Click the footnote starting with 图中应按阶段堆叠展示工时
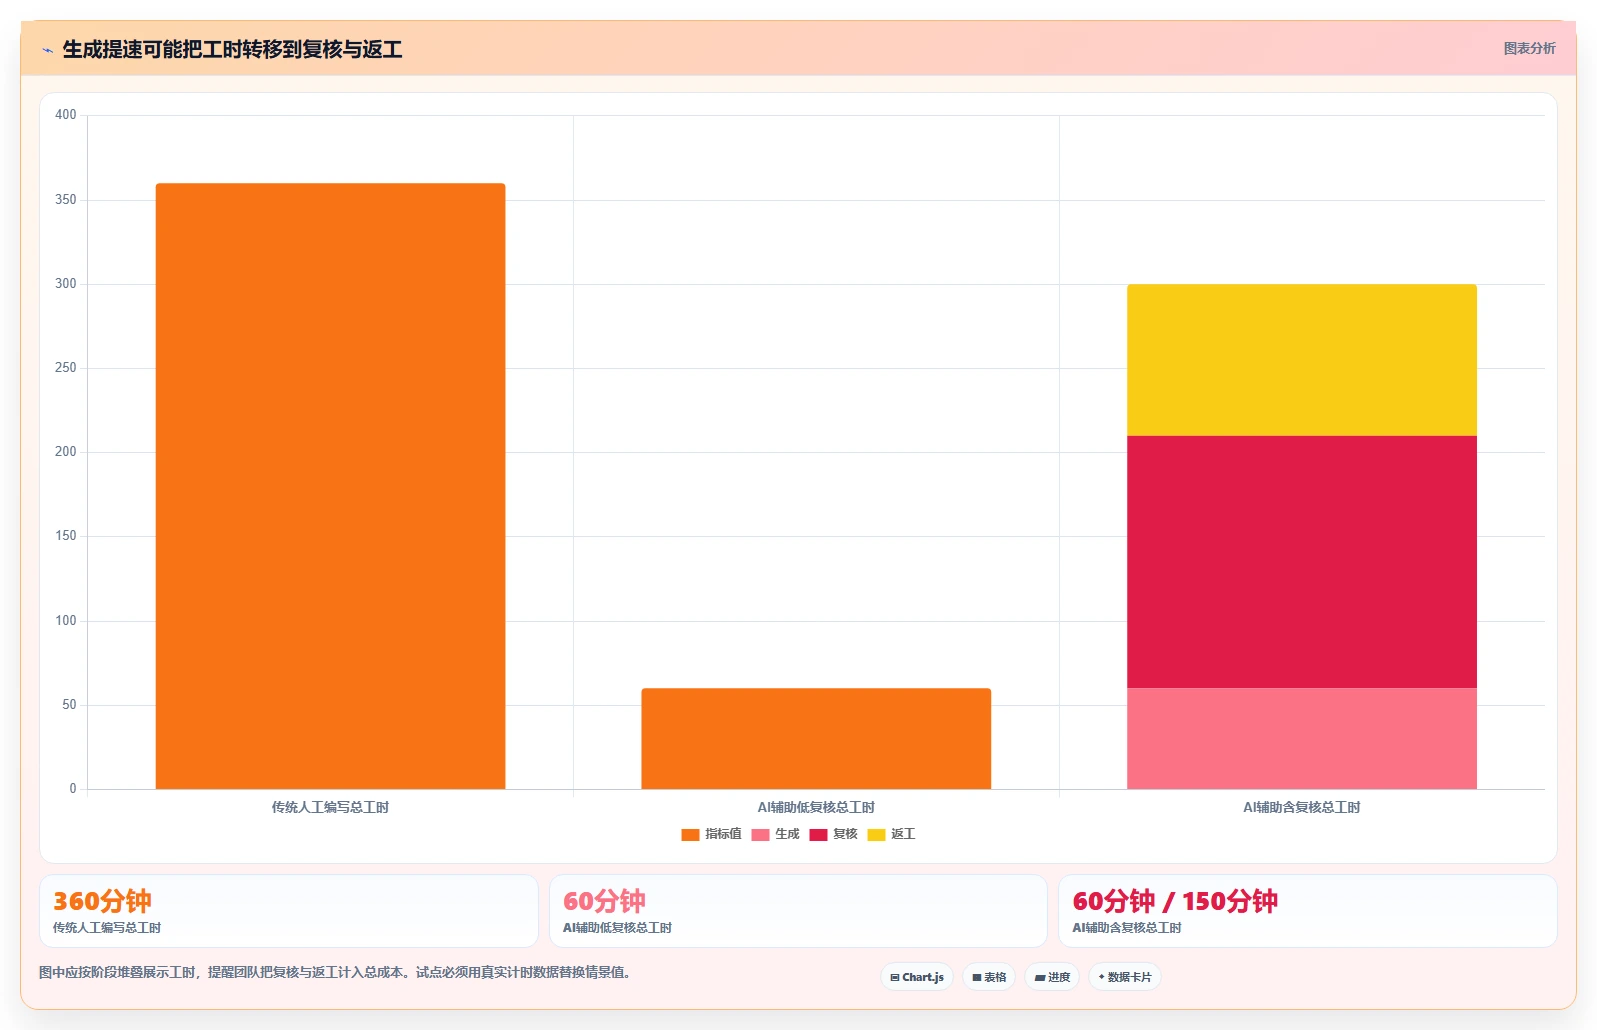Screen dimensions: 1597x1030 click(x=336, y=972)
